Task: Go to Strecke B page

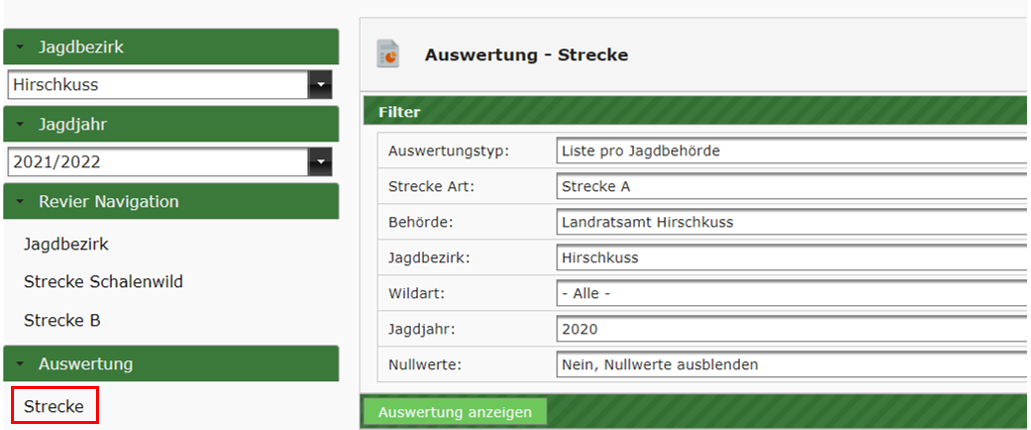Action: point(62,321)
